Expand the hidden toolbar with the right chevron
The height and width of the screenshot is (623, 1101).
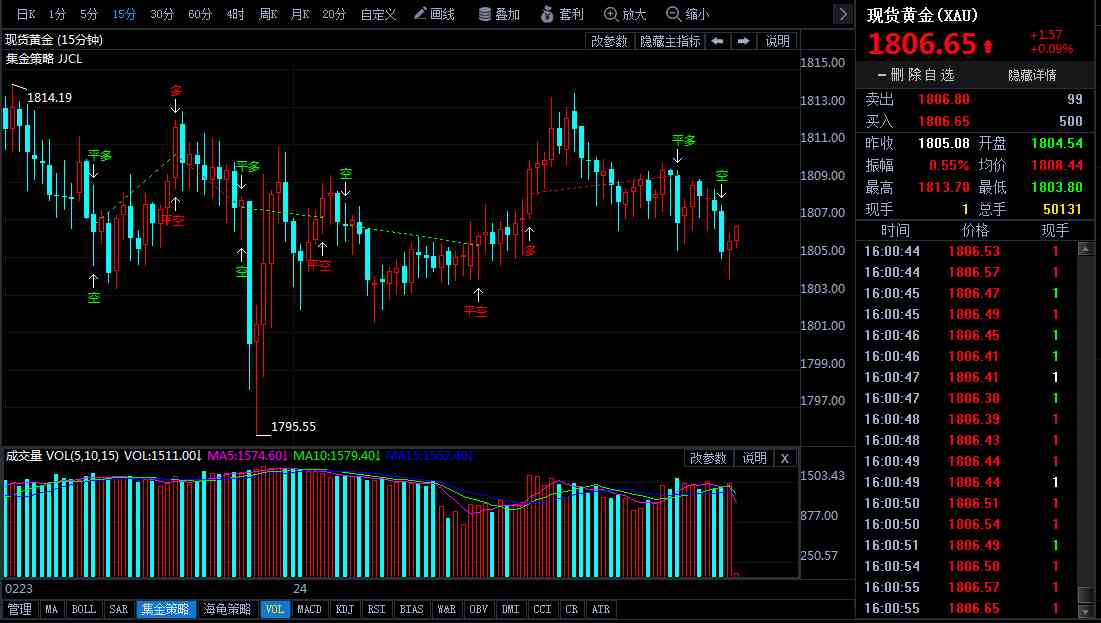coord(845,13)
